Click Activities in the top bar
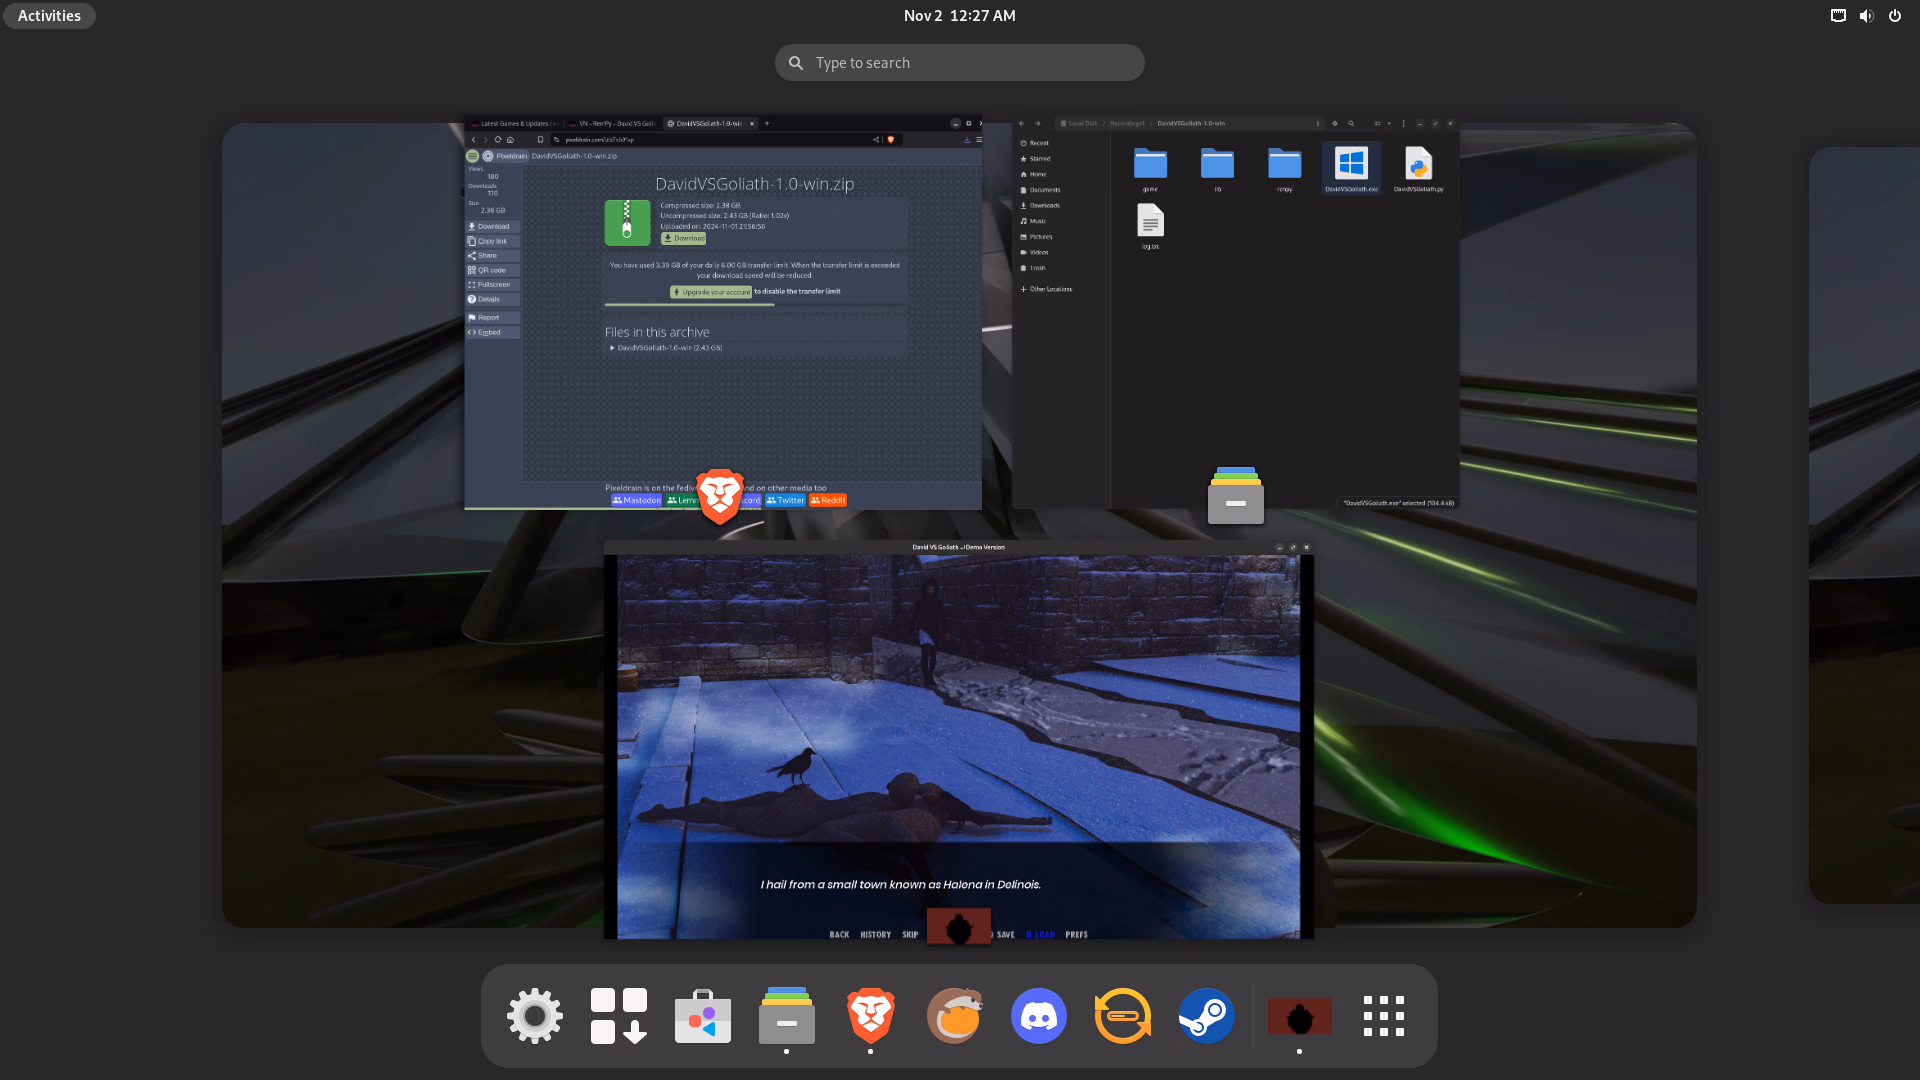The height and width of the screenshot is (1080, 1920). [x=49, y=16]
